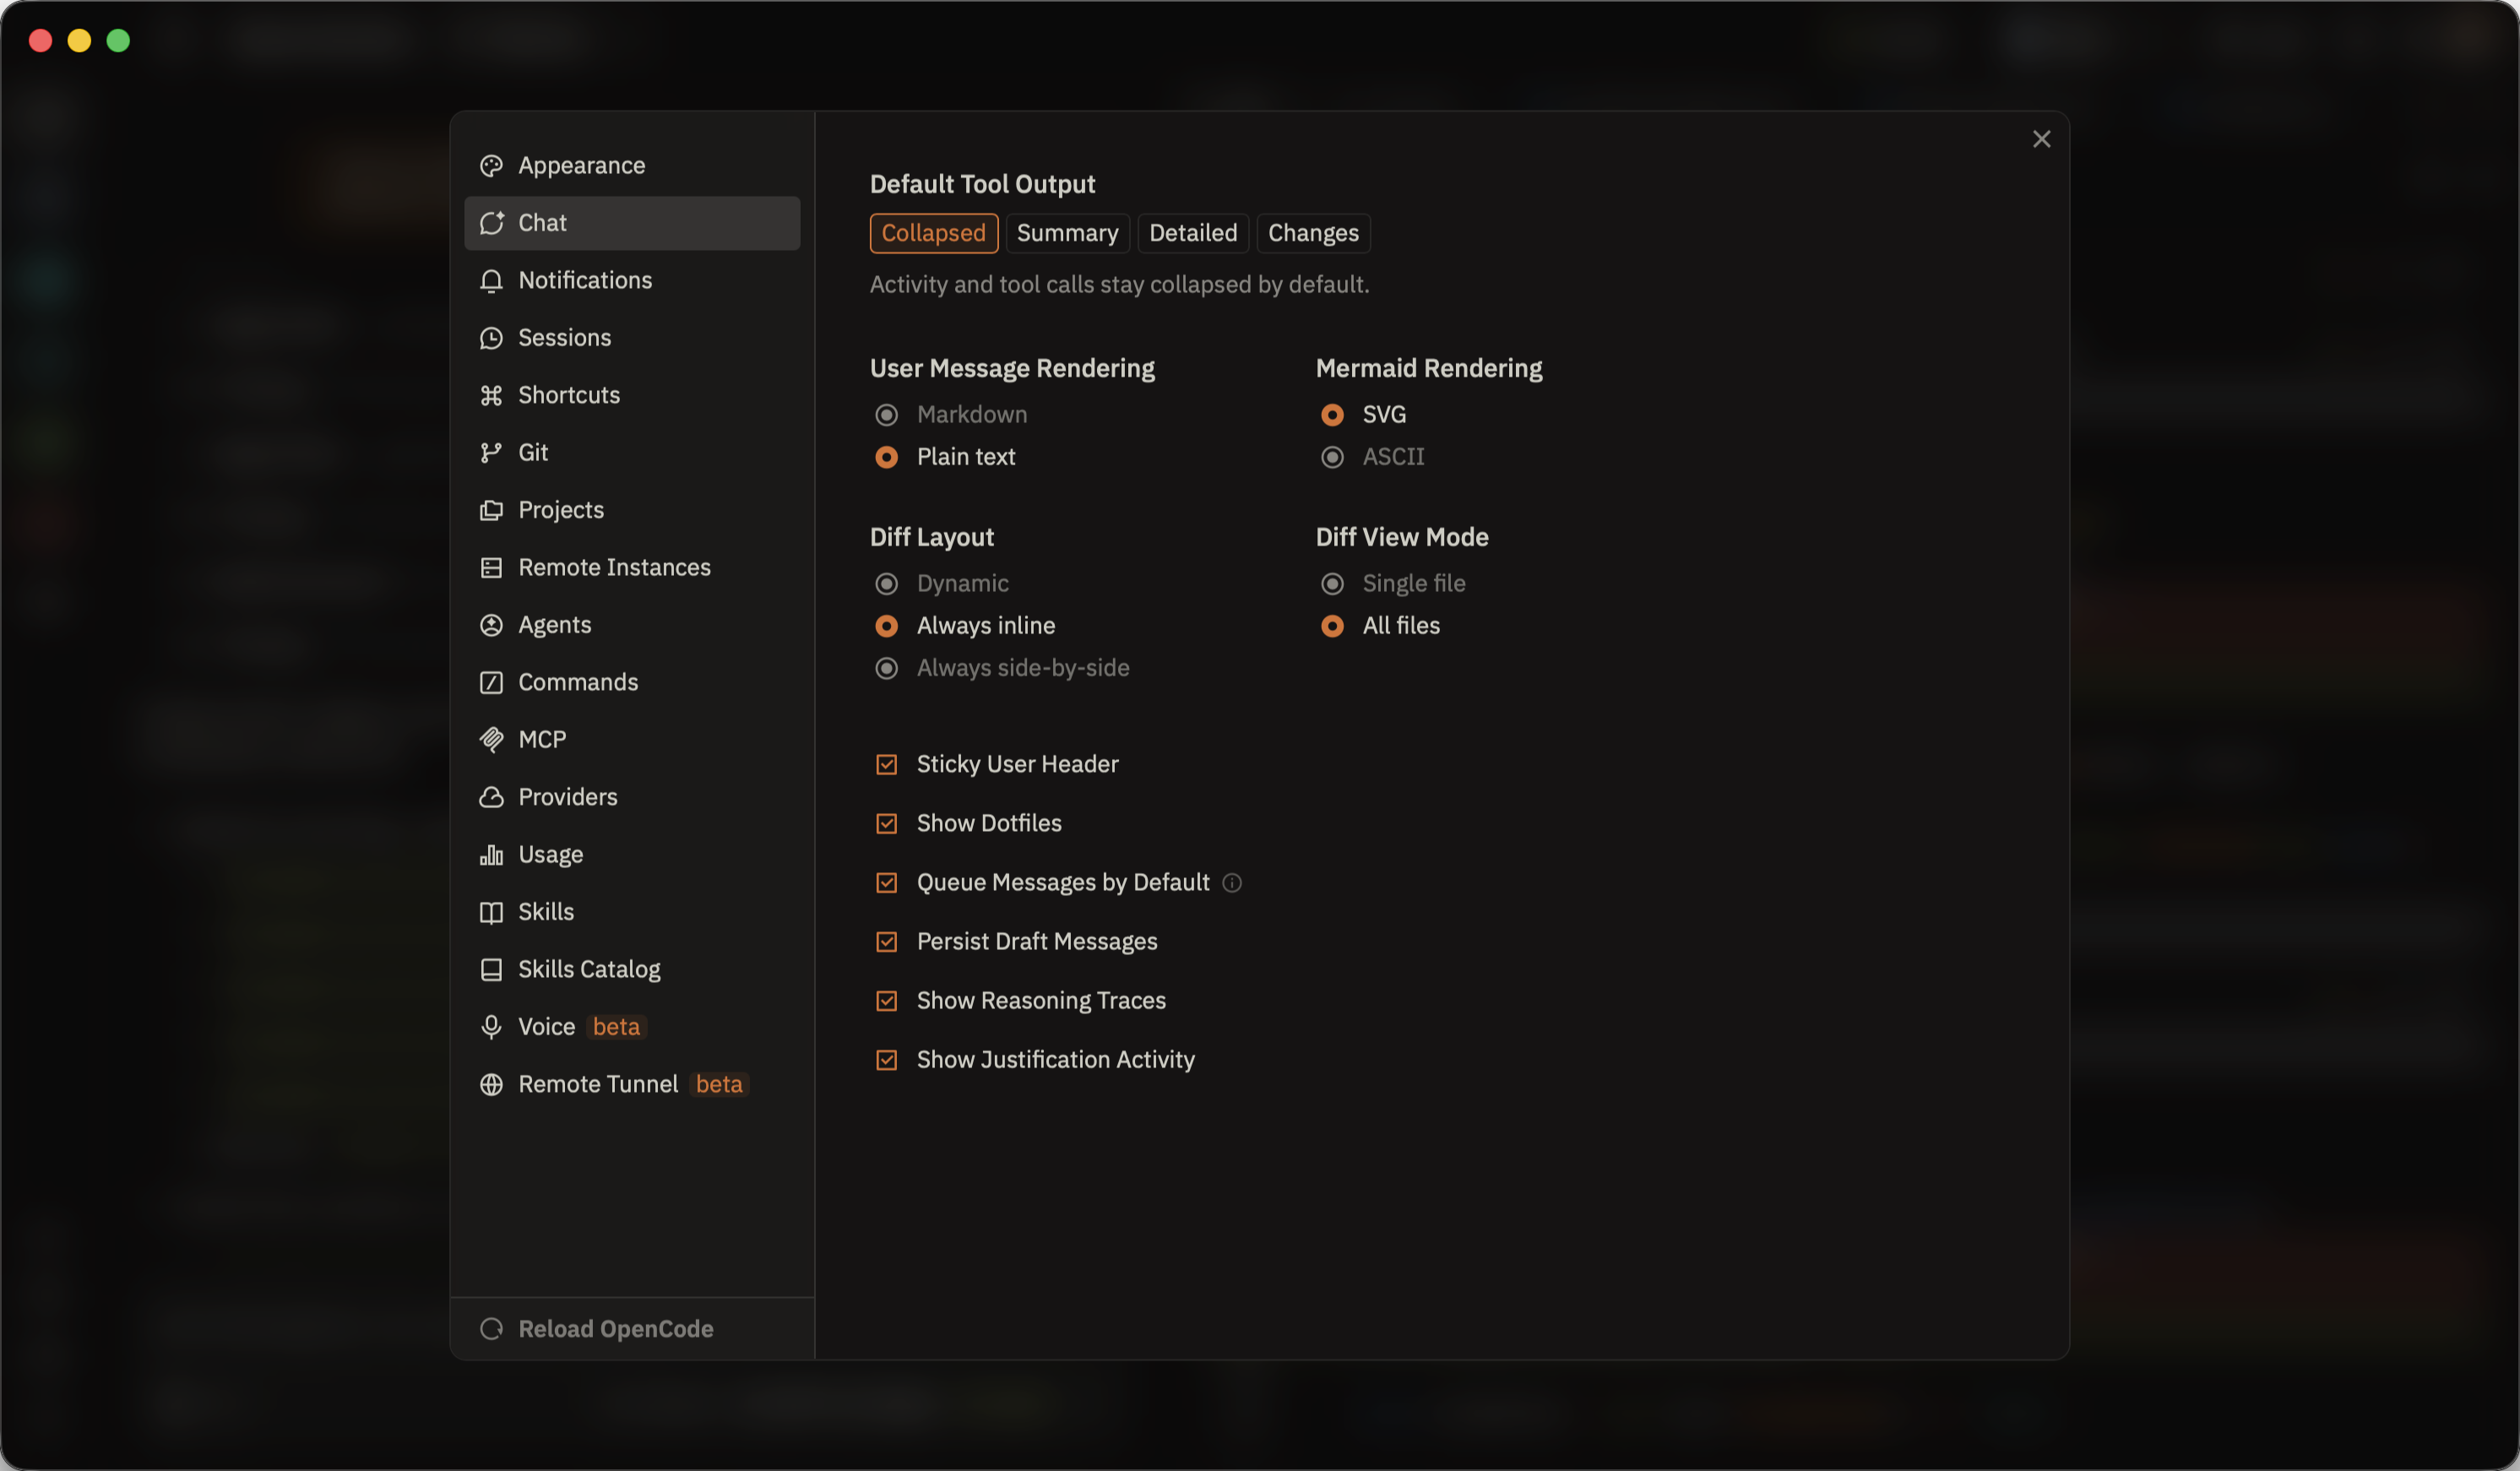Select Markdown for user message rendering
The width and height of the screenshot is (2520, 1471).
[886, 415]
